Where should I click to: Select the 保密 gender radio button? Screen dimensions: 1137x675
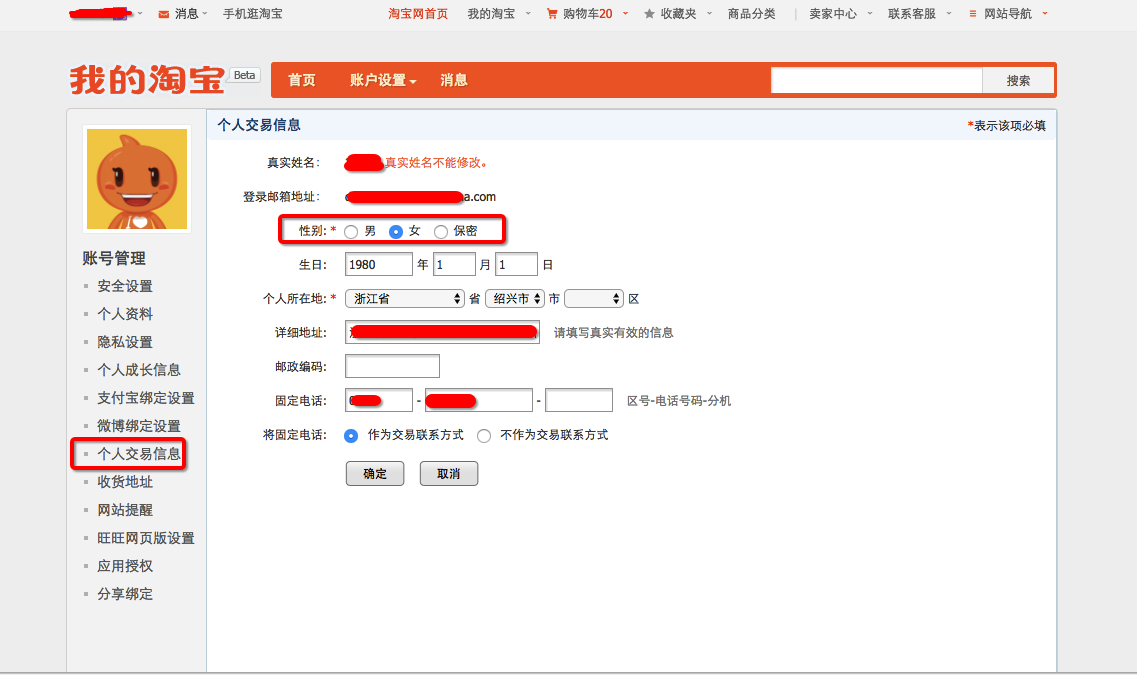pyautogui.click(x=441, y=232)
